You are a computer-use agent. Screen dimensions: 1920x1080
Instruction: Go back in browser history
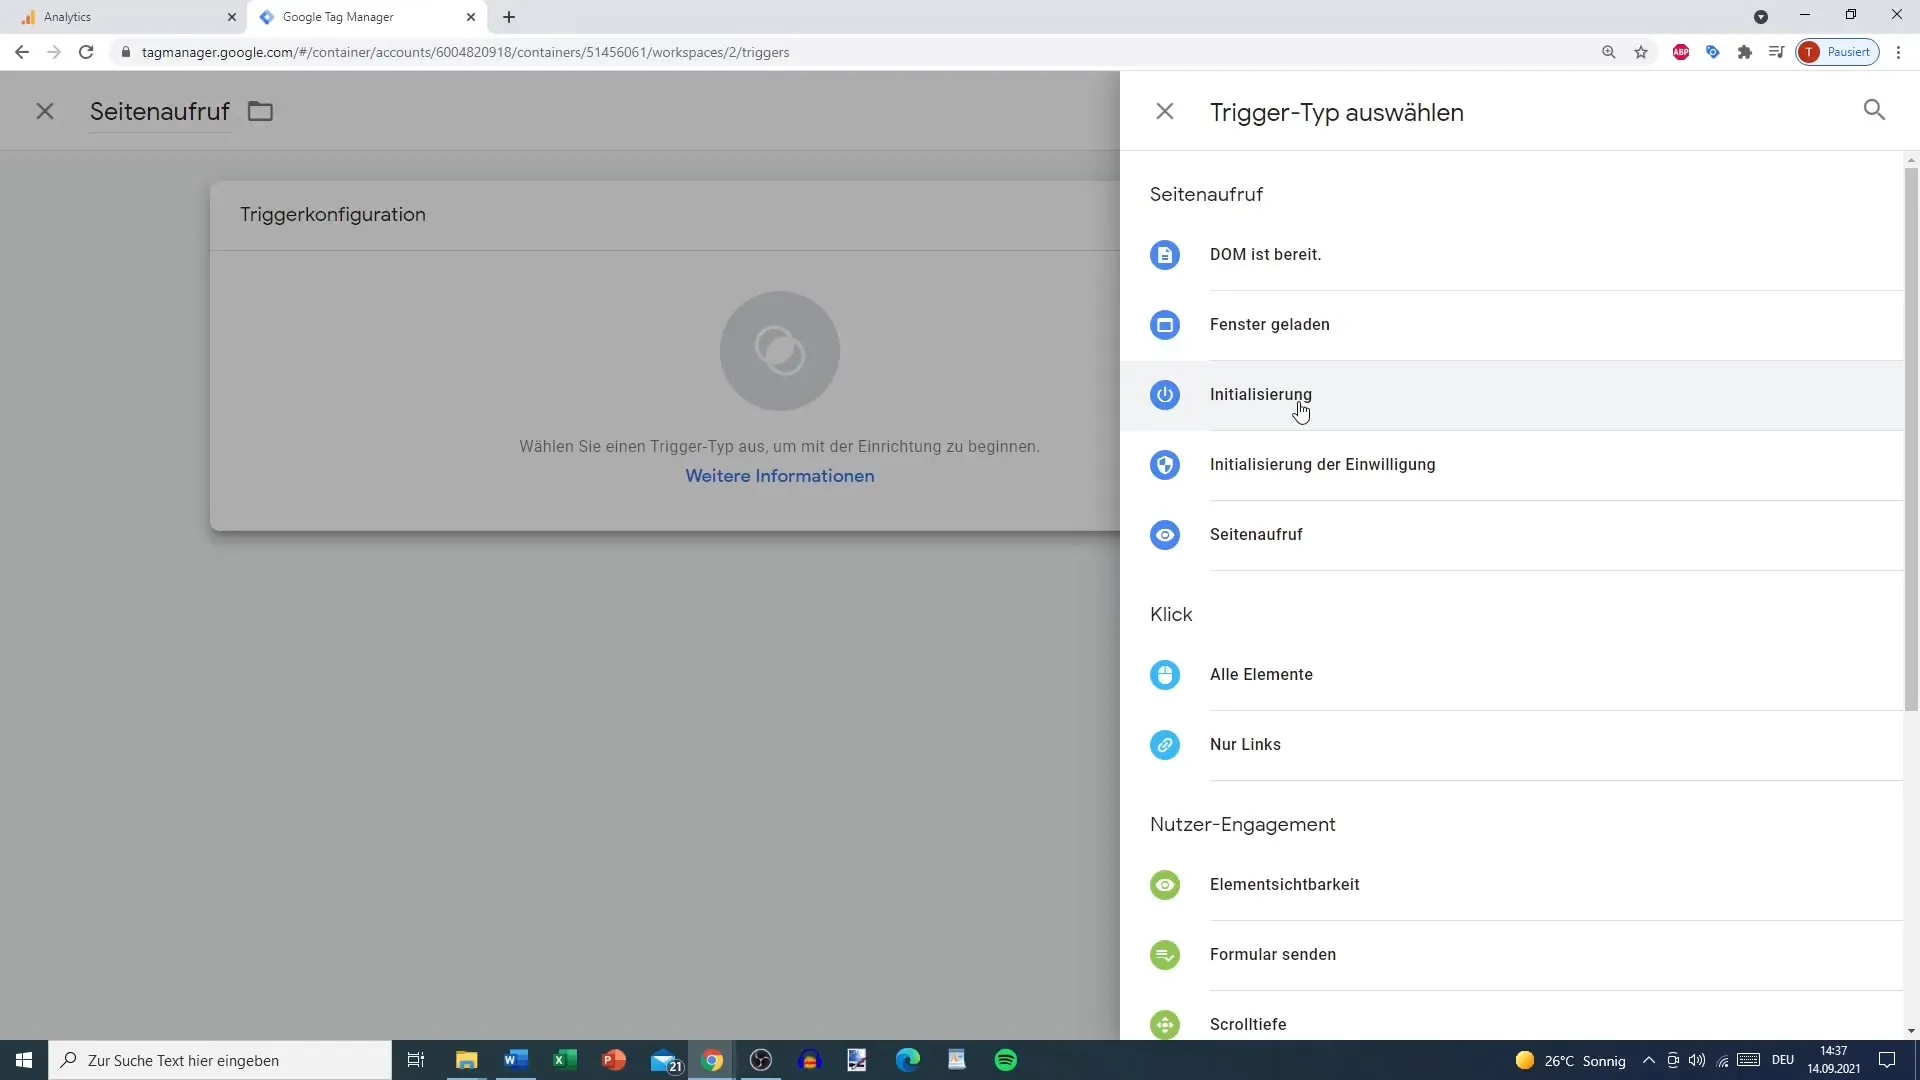(x=22, y=52)
